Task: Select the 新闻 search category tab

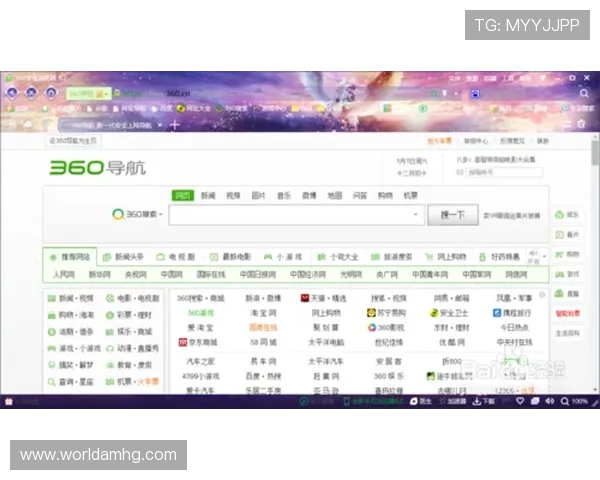Action: pyautogui.click(x=208, y=196)
